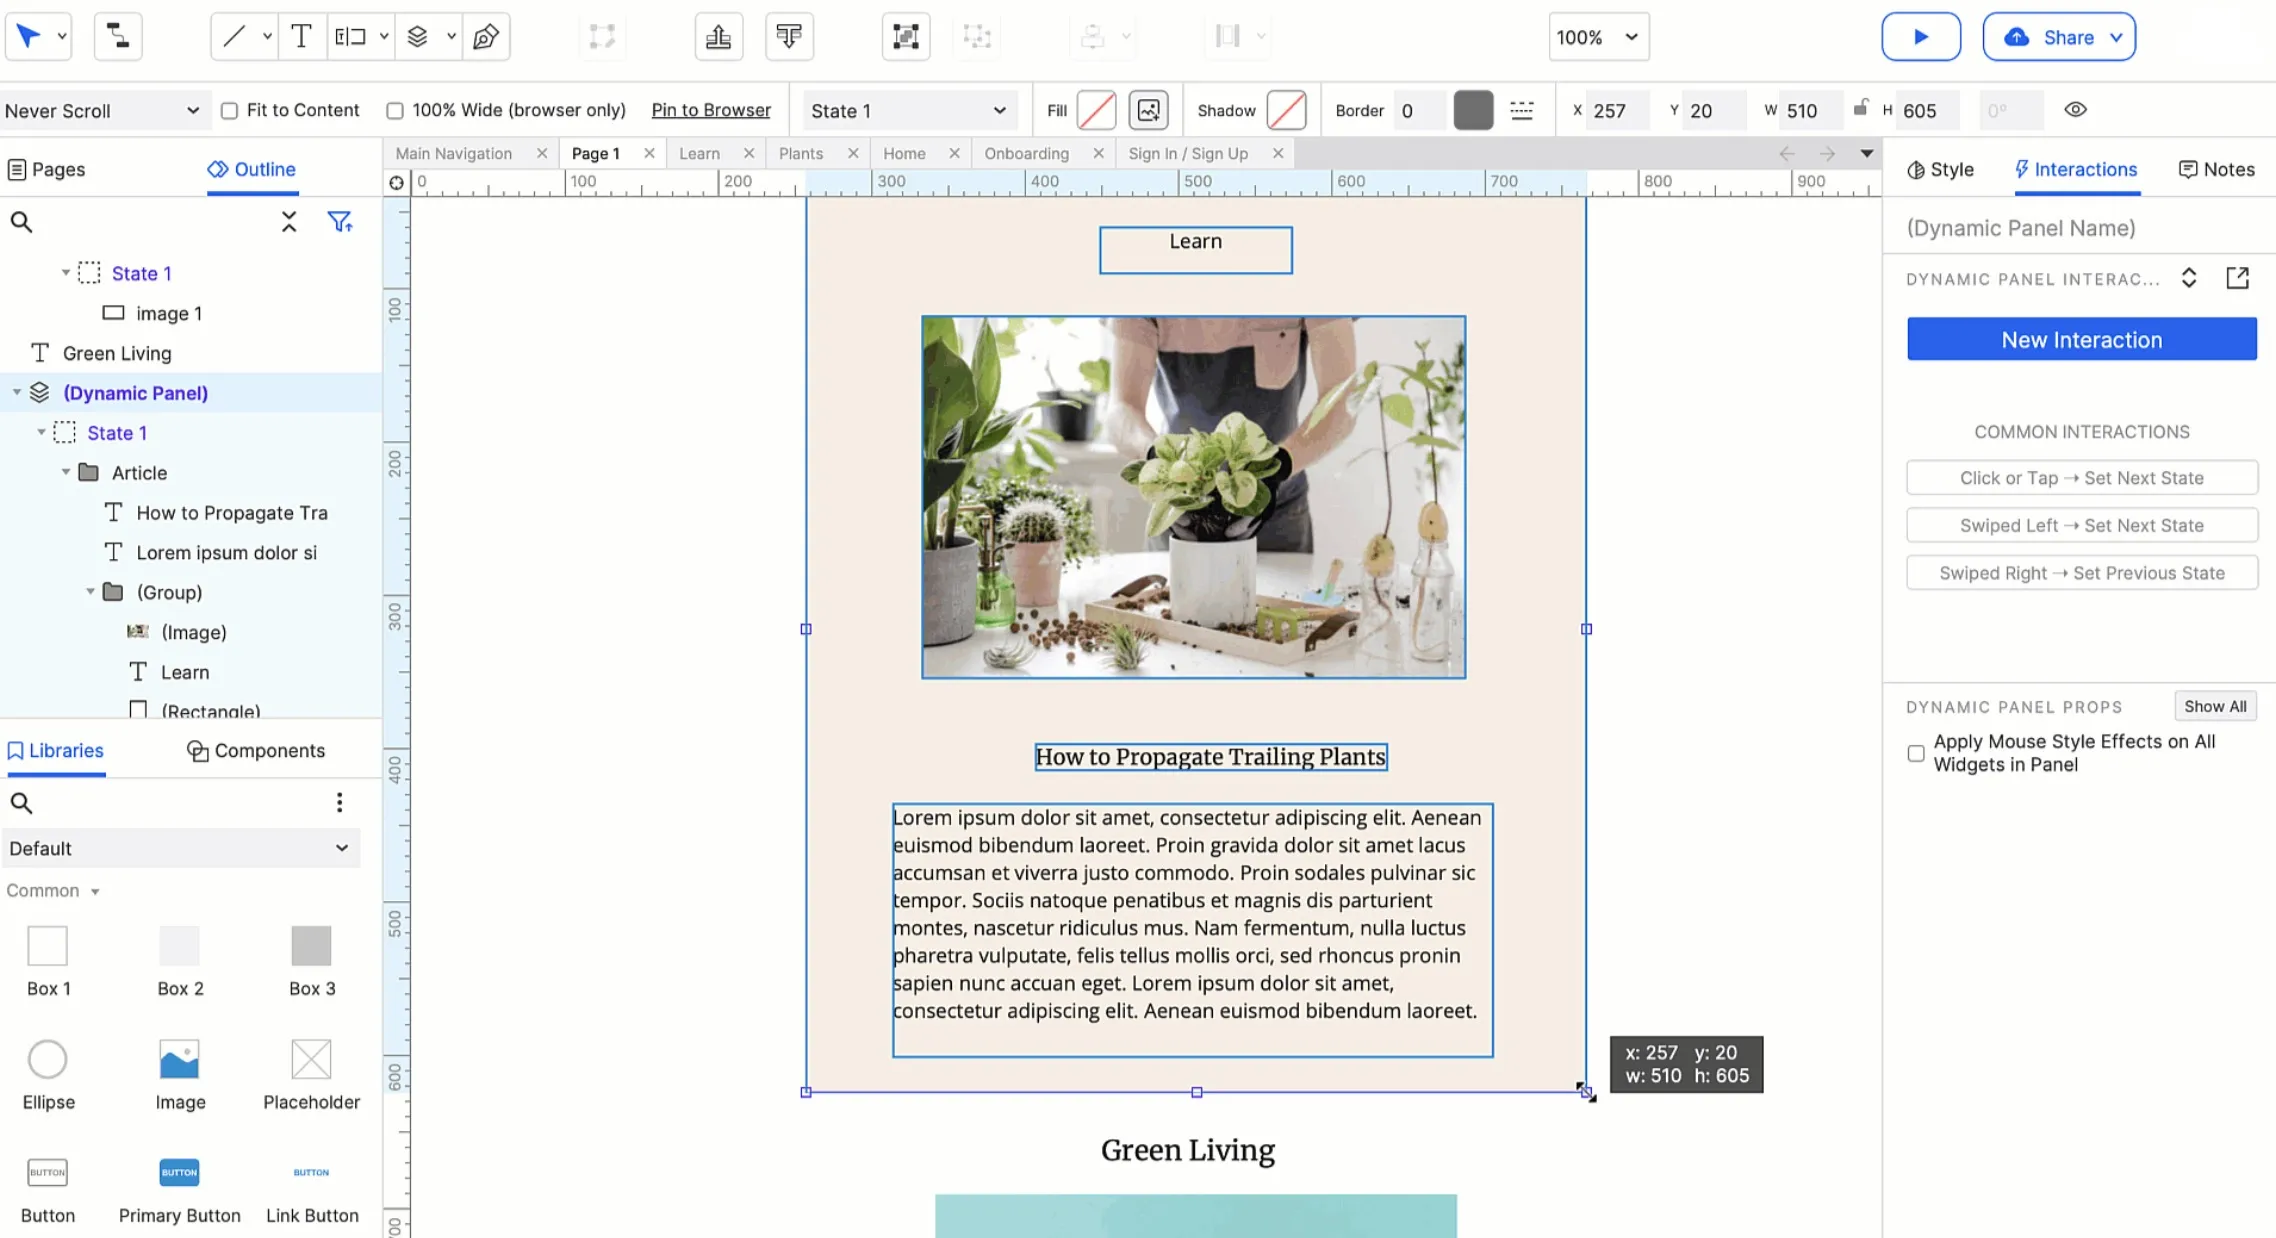Open library options three-dot menu
The image size is (2276, 1238).
click(x=339, y=802)
